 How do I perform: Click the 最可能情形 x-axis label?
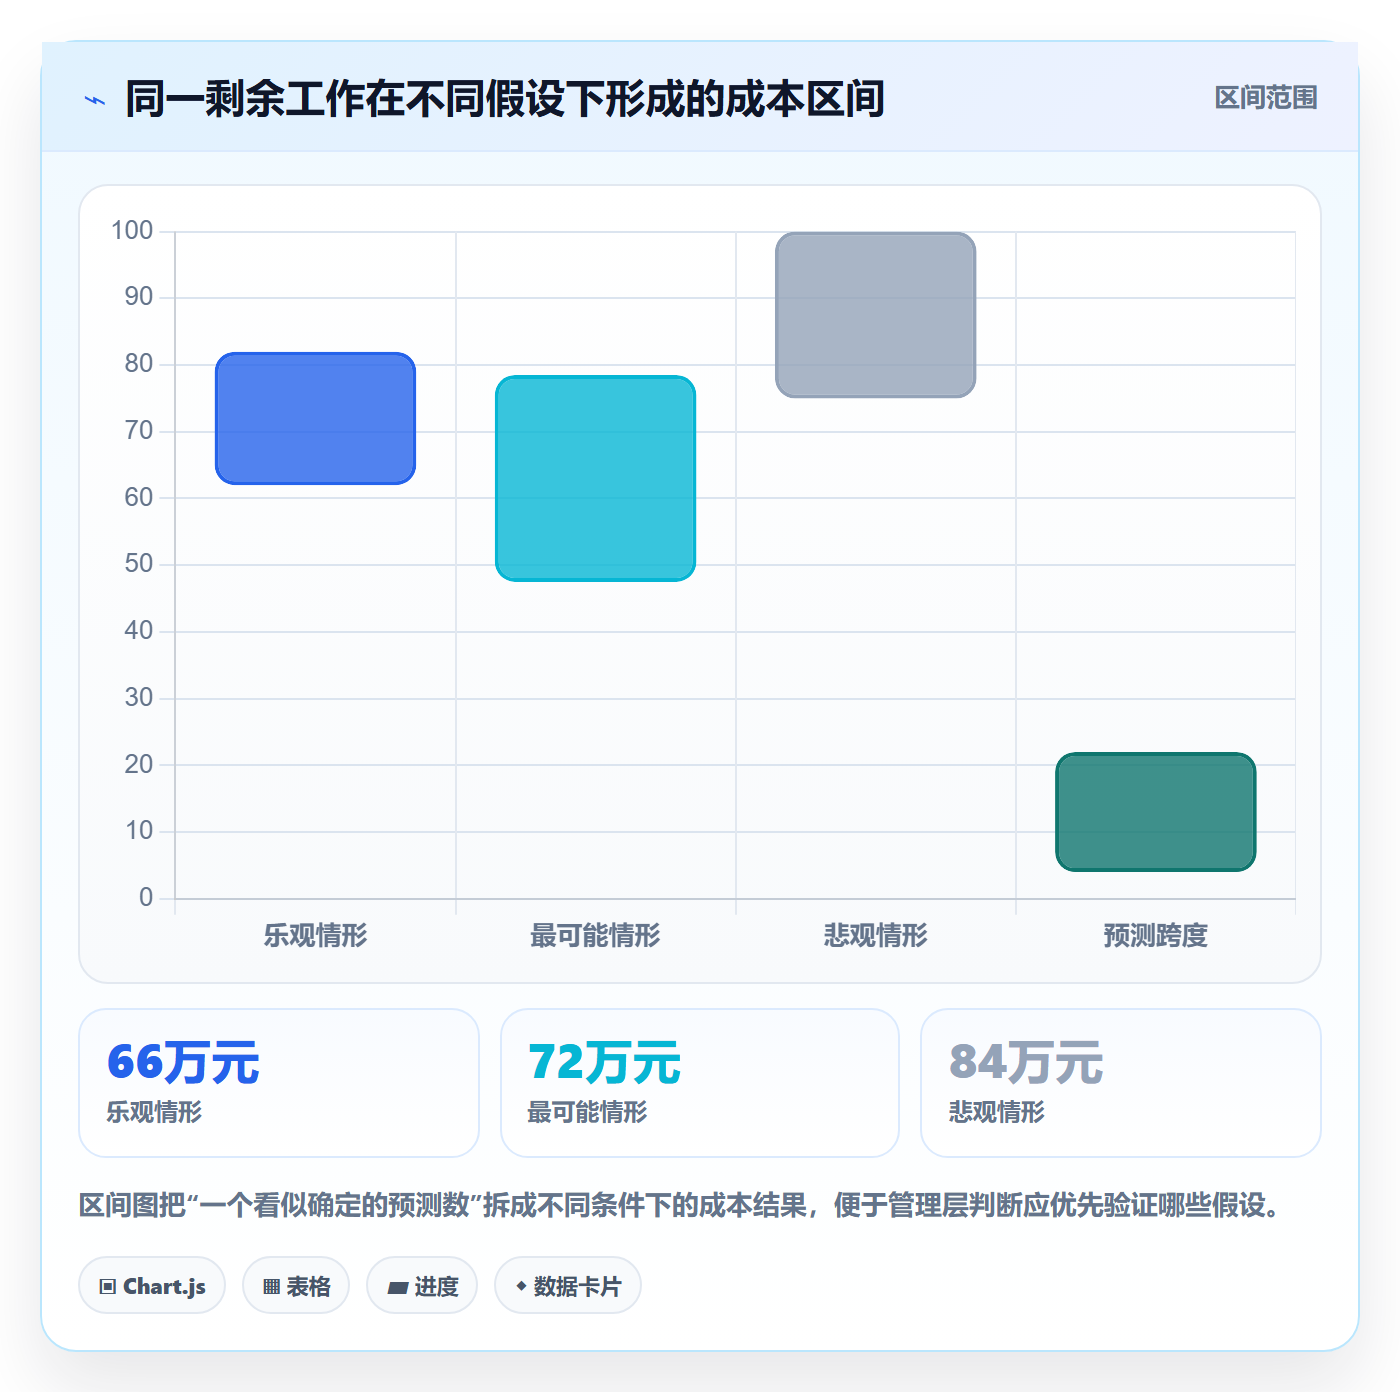tap(595, 936)
